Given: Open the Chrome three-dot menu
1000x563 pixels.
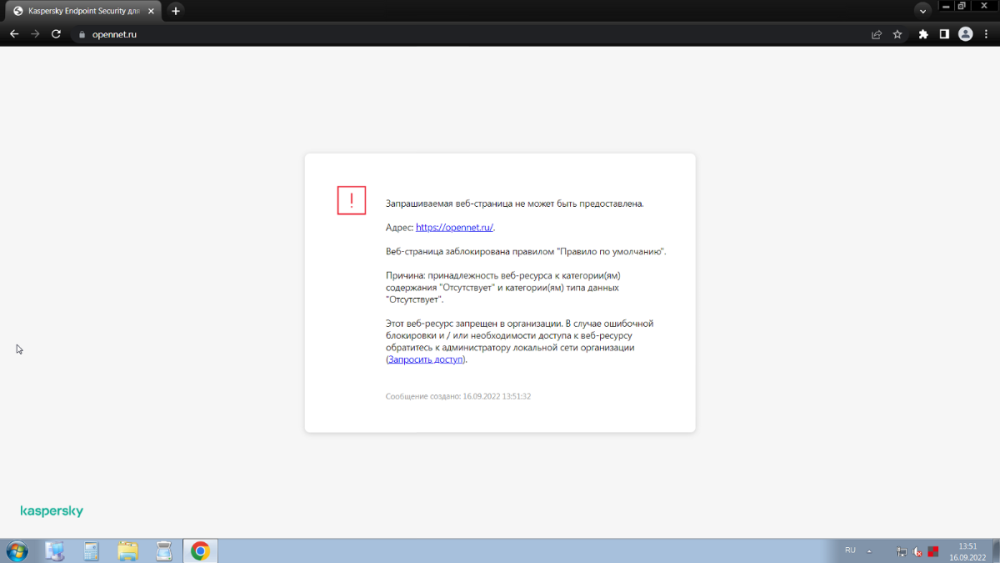Looking at the screenshot, I should (x=985, y=34).
